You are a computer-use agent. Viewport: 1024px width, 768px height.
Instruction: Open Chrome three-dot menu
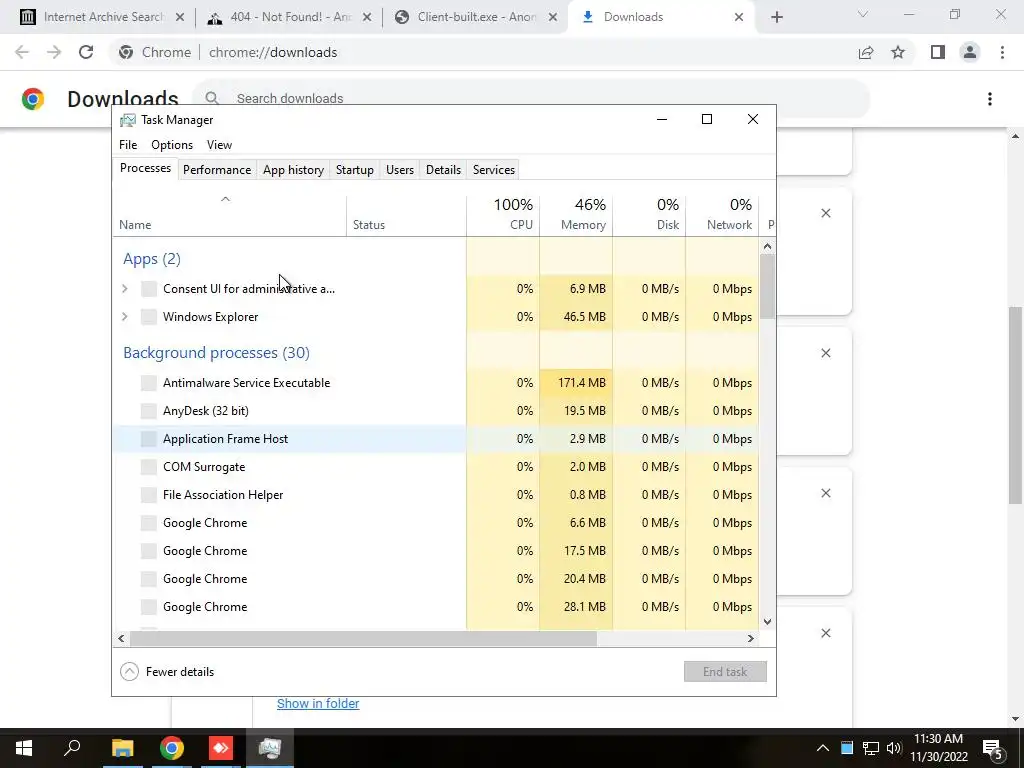[1002, 52]
